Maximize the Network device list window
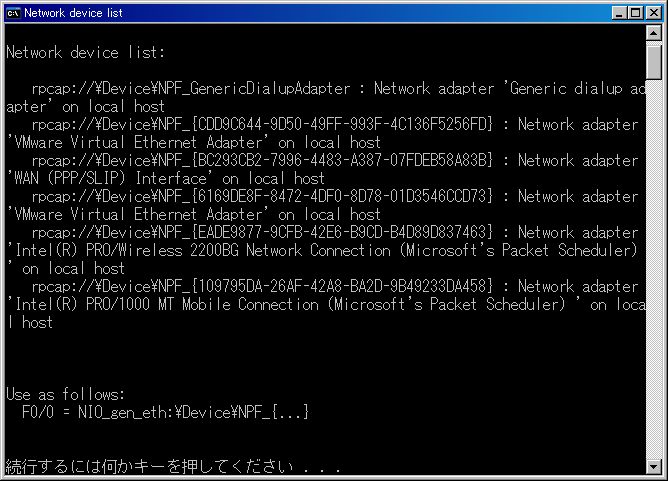 635,13
